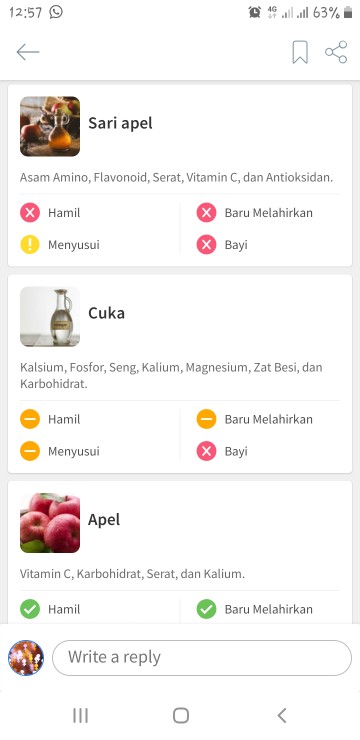Open Android recent apps button

tap(81, 716)
